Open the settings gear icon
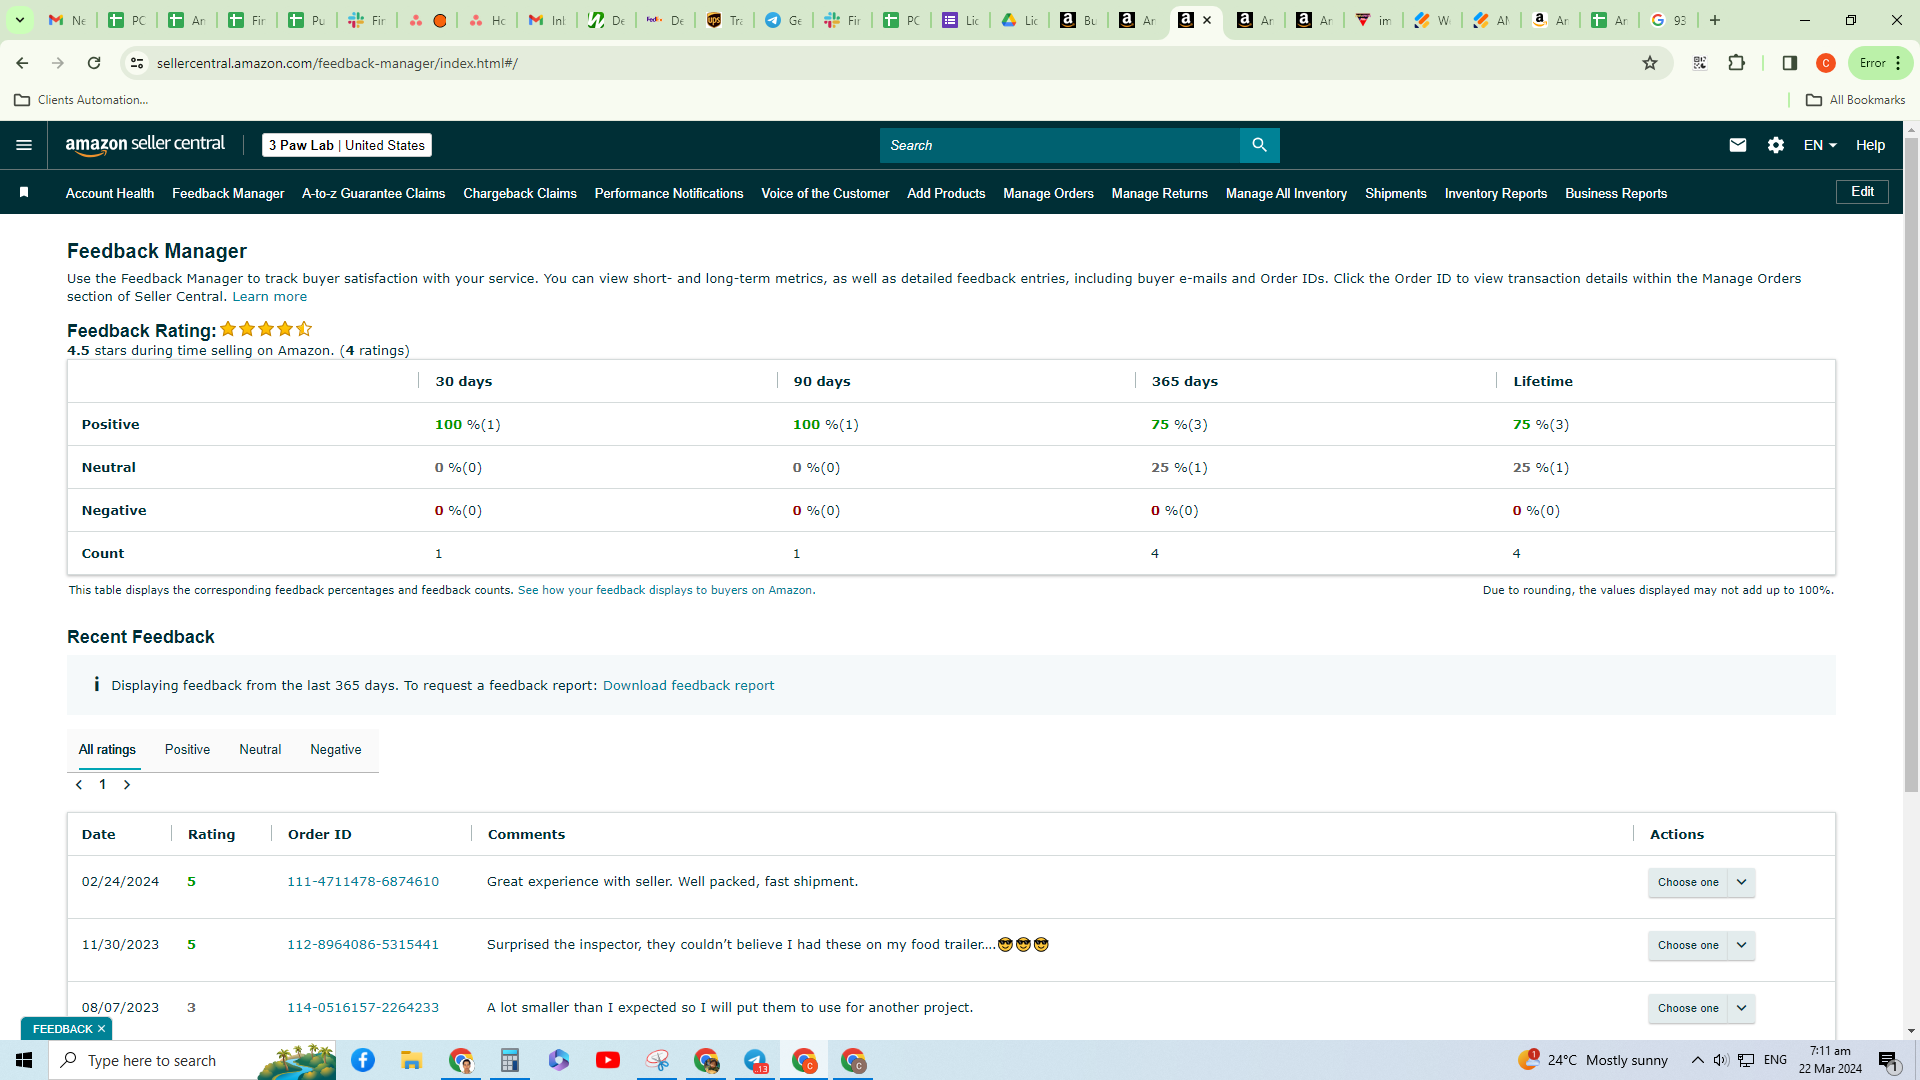Image resolution: width=1920 pixels, height=1080 pixels. 1776,145
